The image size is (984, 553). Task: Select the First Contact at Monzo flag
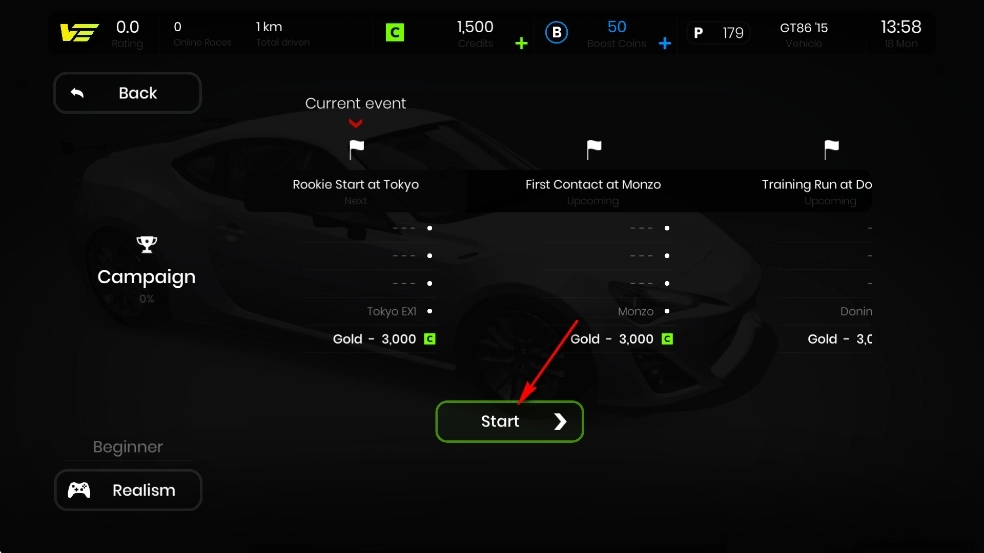pos(594,149)
